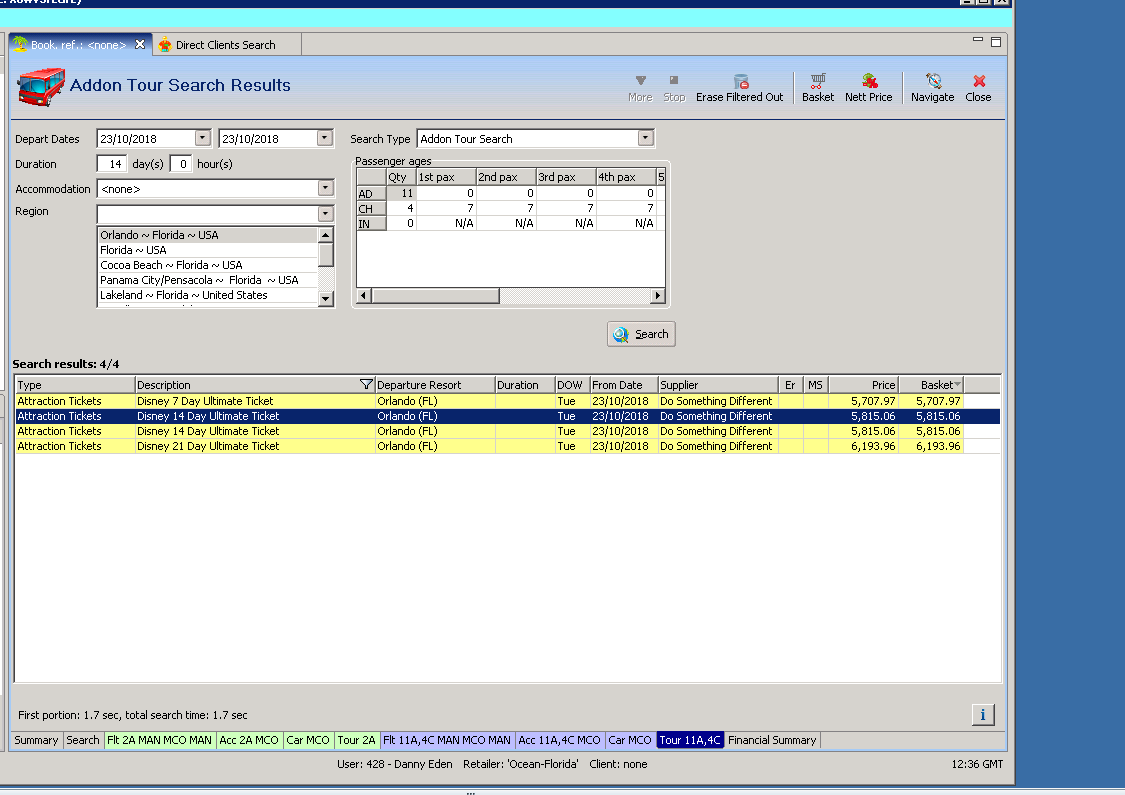The image size is (1125, 795).
Task: Switch to Direct Clients Search tab
Action: pos(225,45)
